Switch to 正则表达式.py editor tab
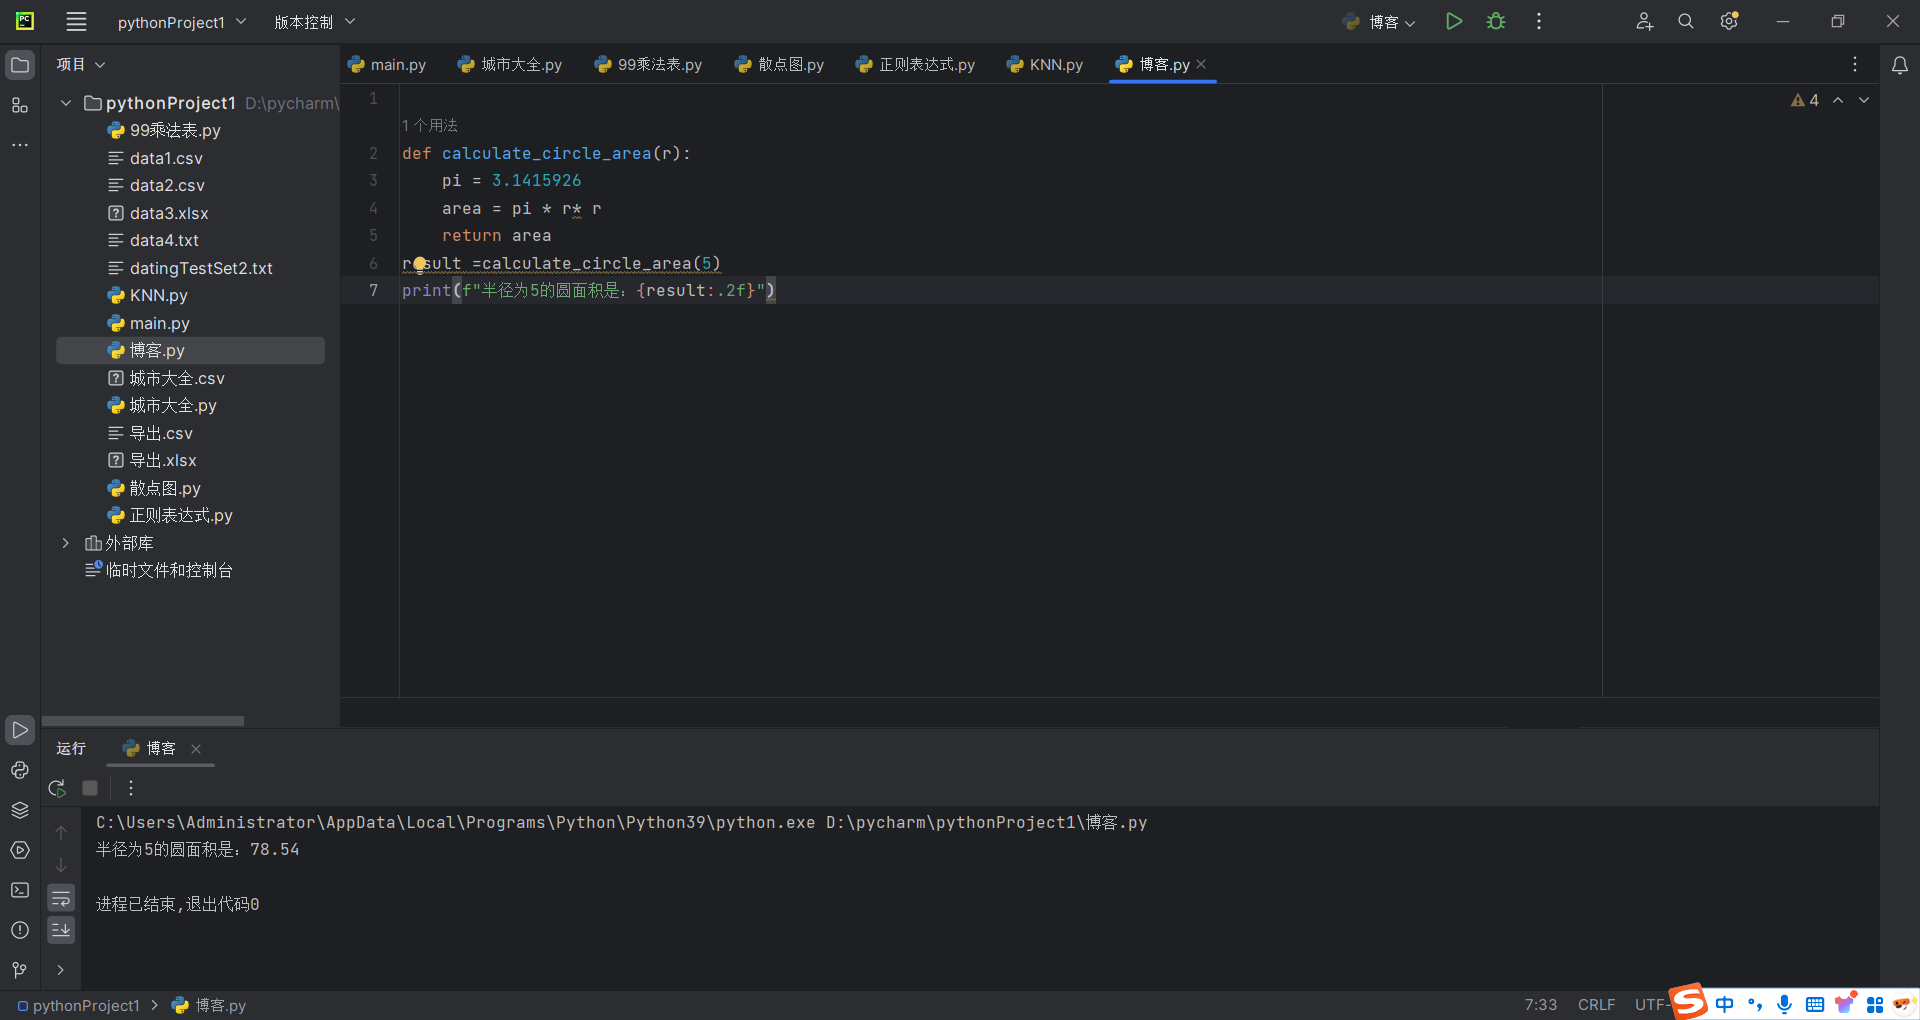1920x1020 pixels. (915, 64)
